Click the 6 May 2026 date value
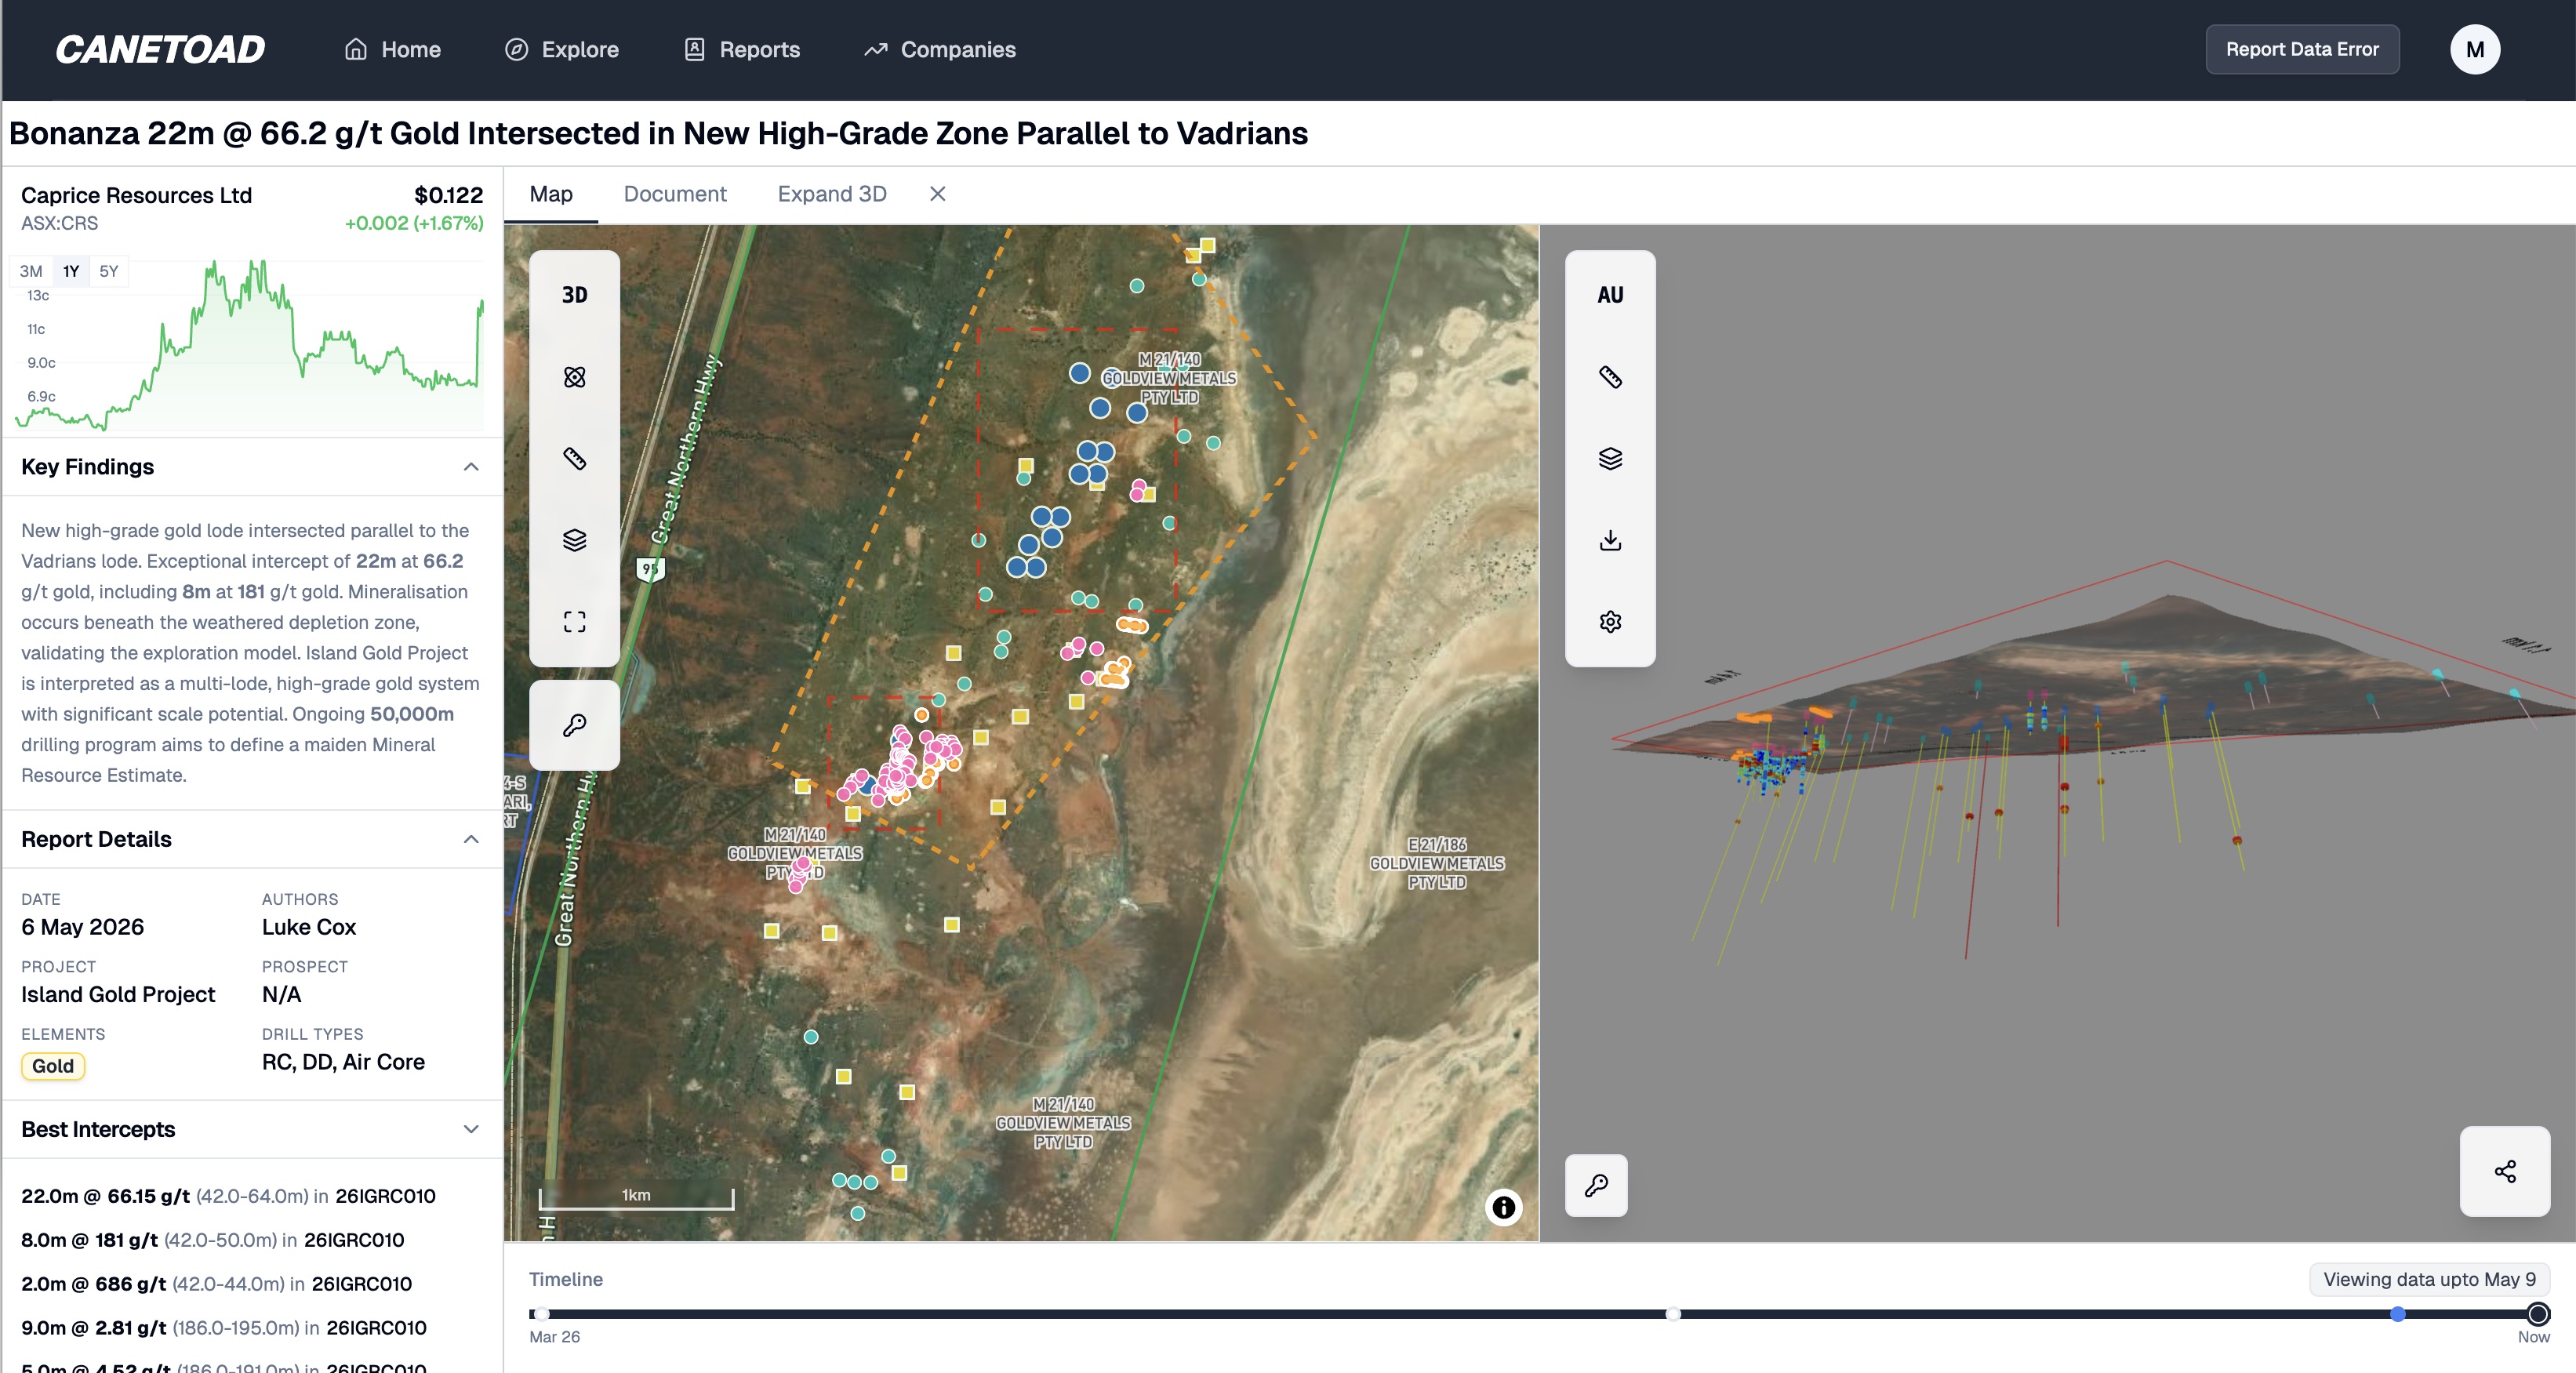 point(82,927)
